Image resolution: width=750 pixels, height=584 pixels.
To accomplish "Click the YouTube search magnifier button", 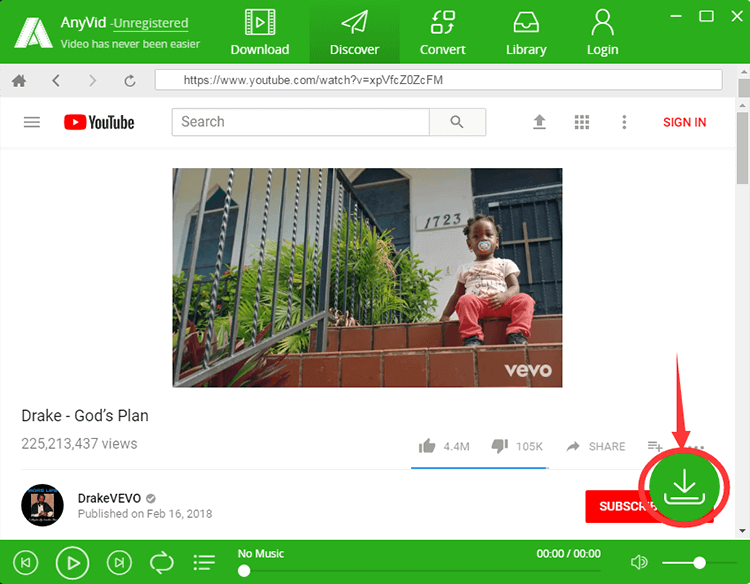I will coord(457,122).
